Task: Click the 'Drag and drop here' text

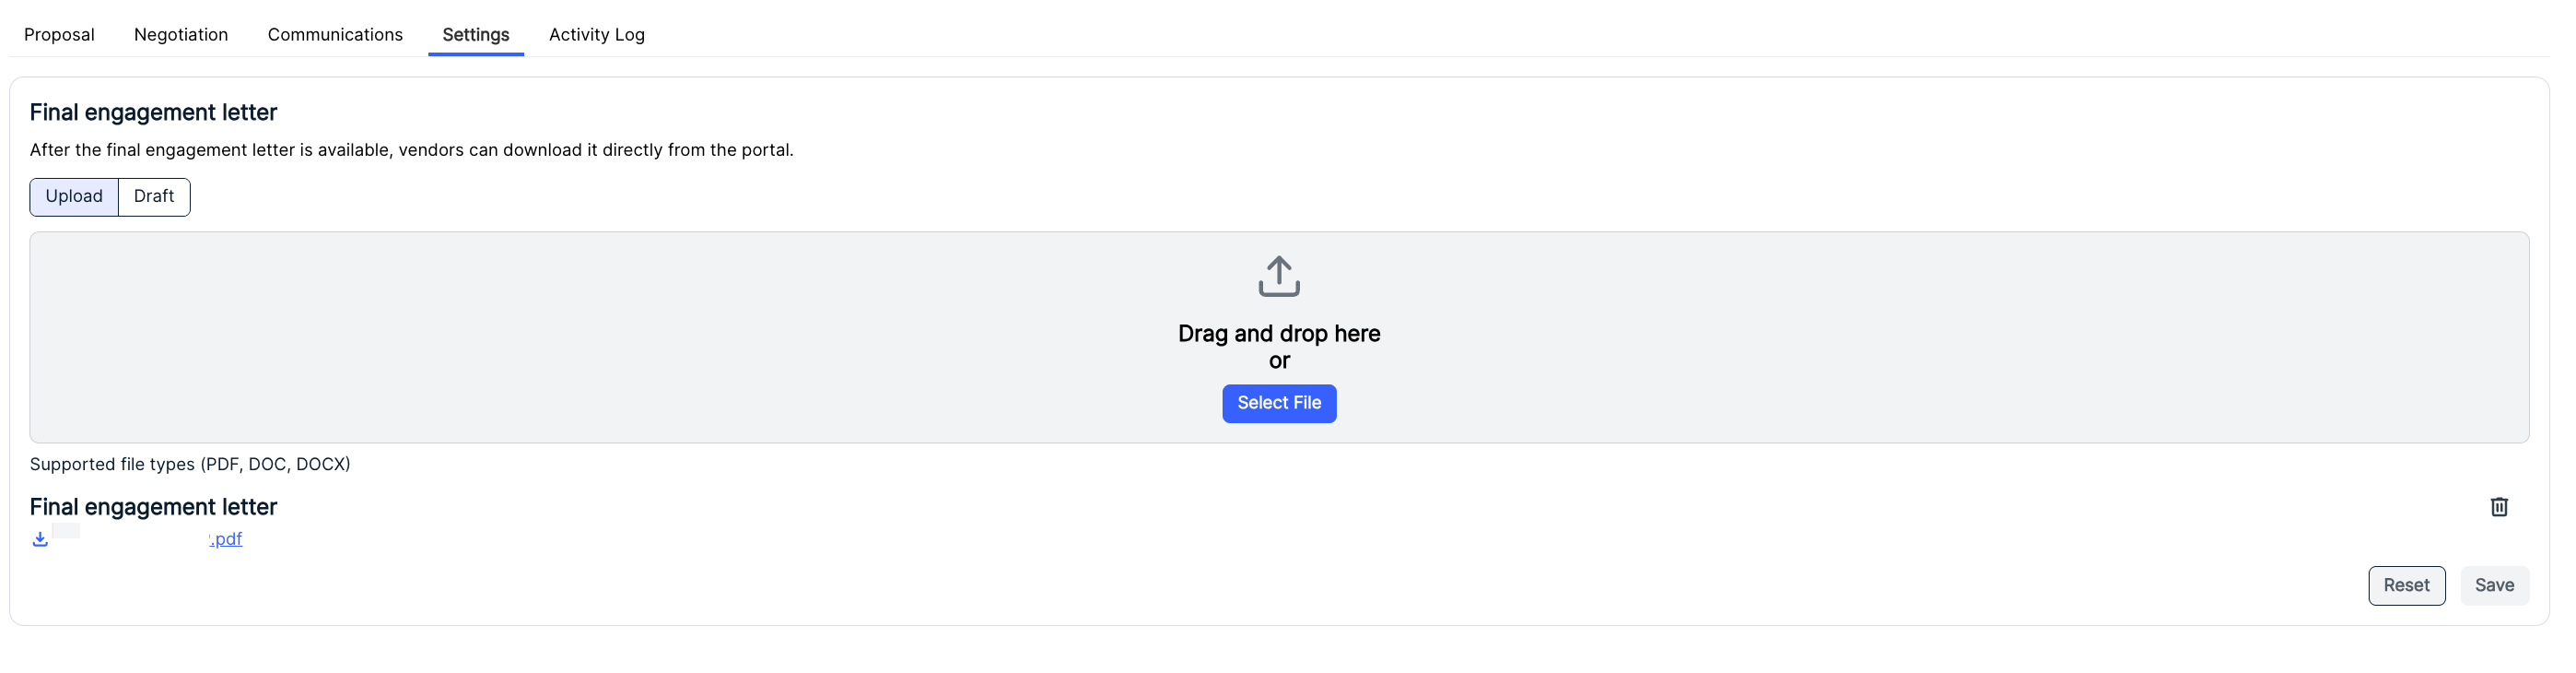Action: [1279, 333]
